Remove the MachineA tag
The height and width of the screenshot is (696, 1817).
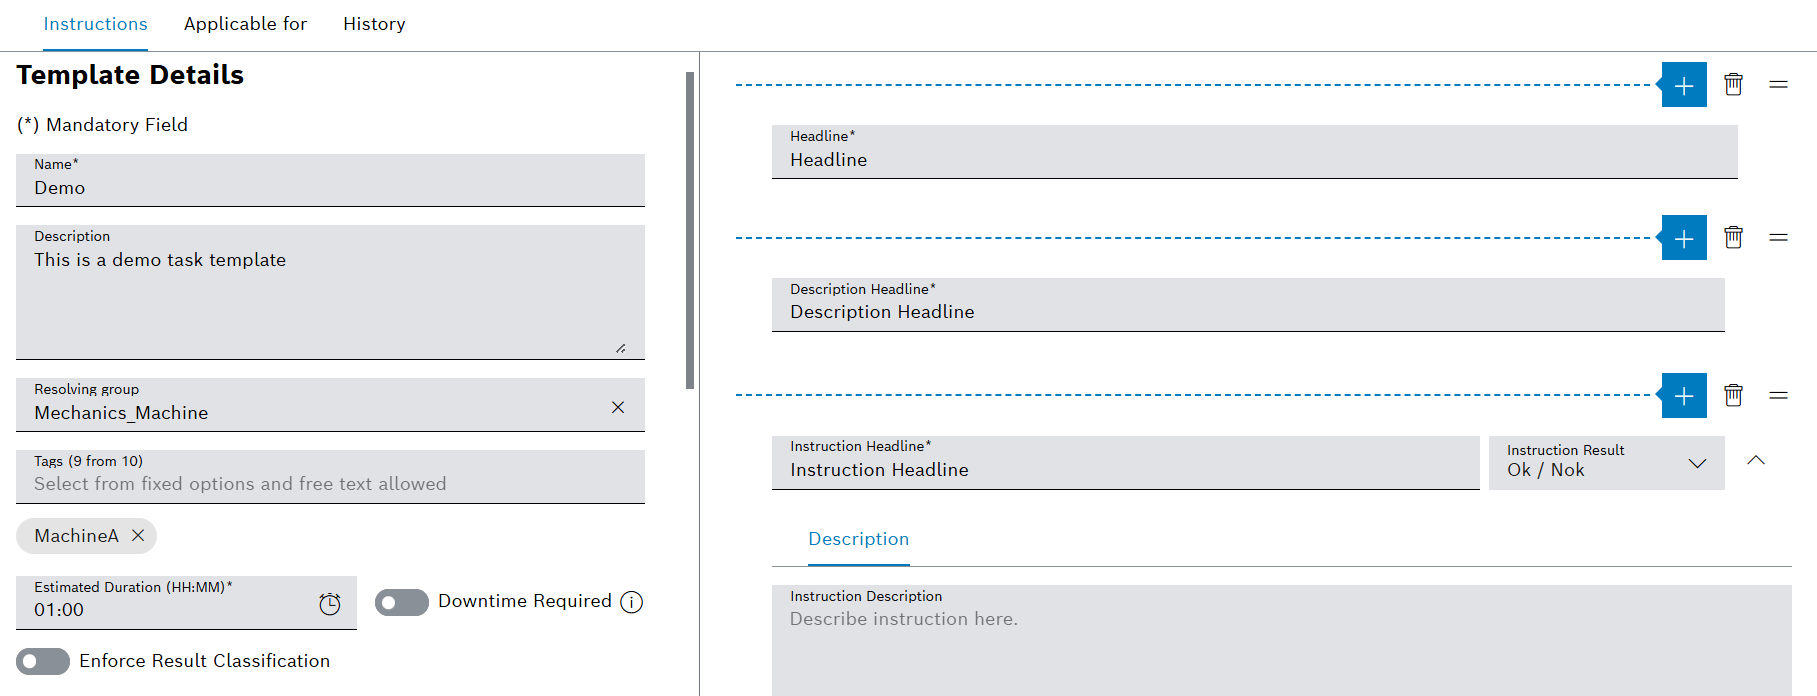coord(138,536)
